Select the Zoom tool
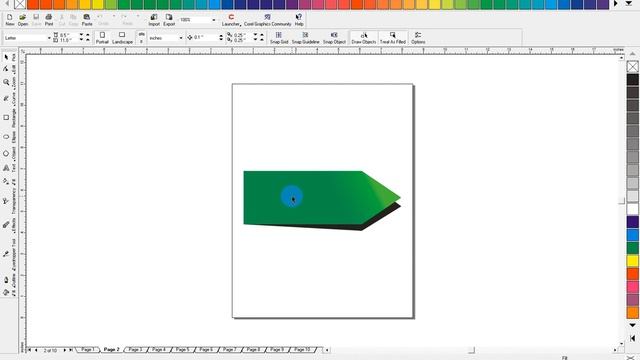Screen dimensions: 640x360 (6, 82)
